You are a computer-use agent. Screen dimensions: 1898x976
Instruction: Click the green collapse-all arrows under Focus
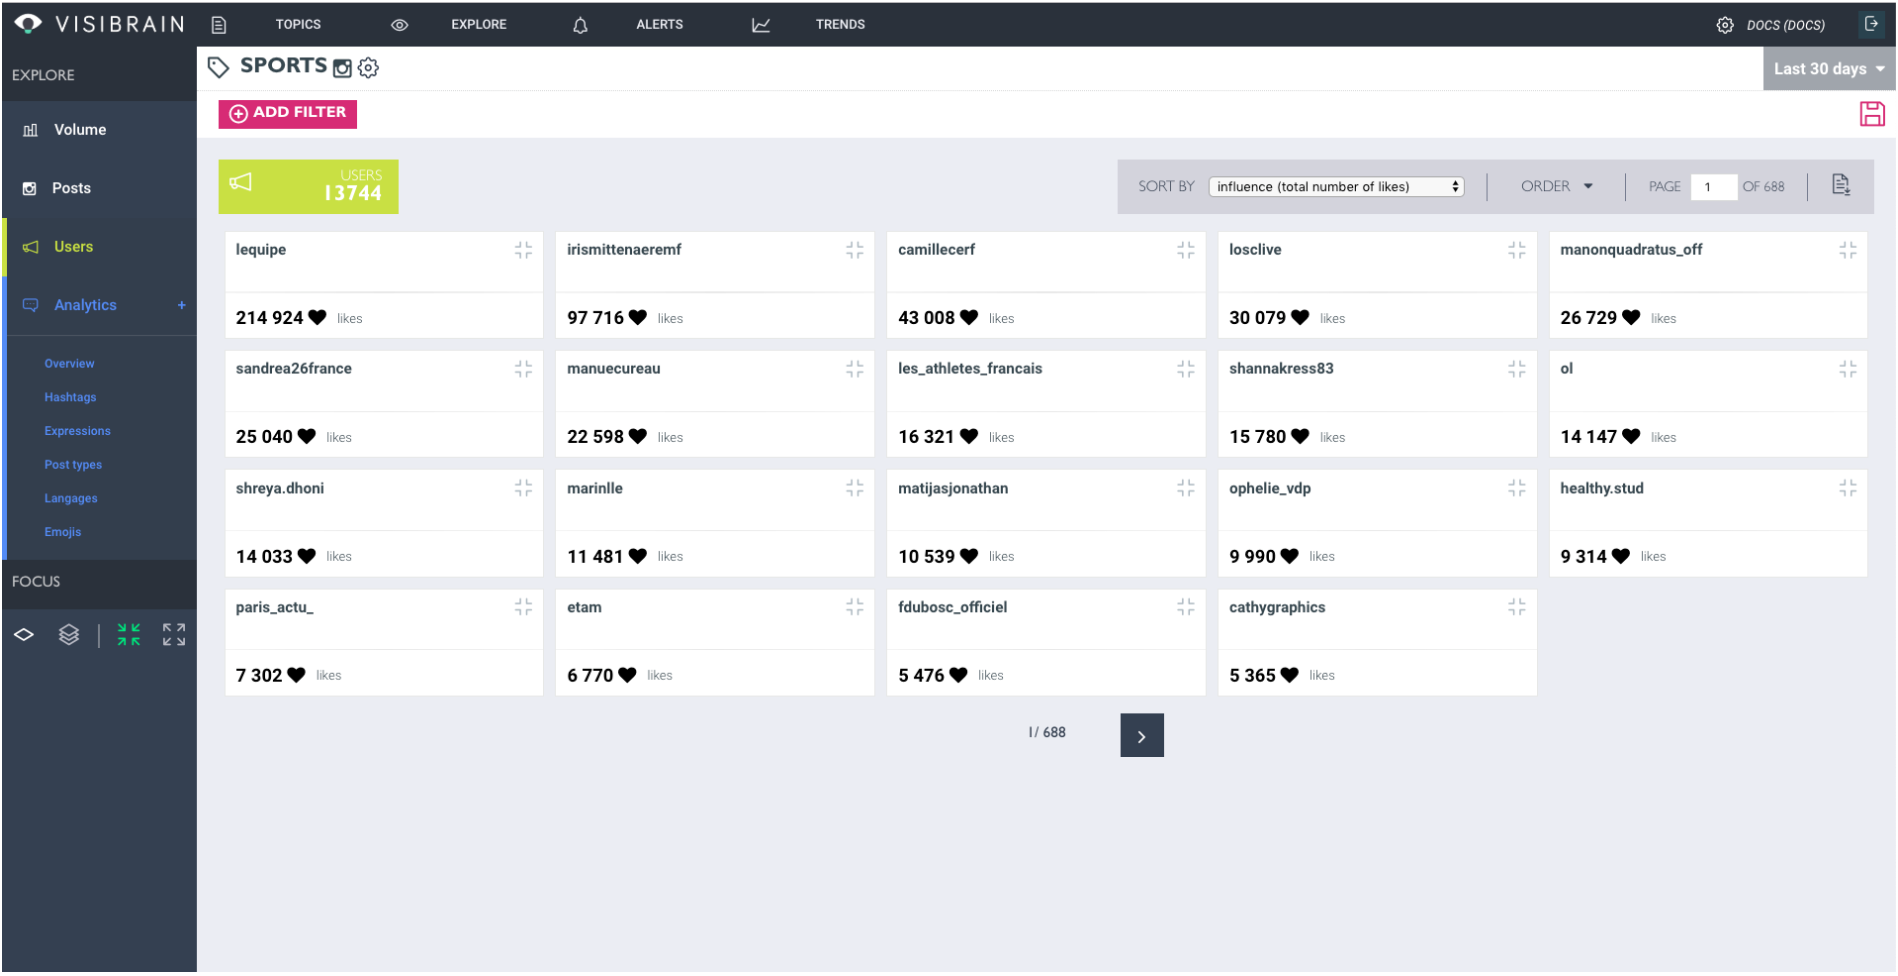click(x=129, y=635)
